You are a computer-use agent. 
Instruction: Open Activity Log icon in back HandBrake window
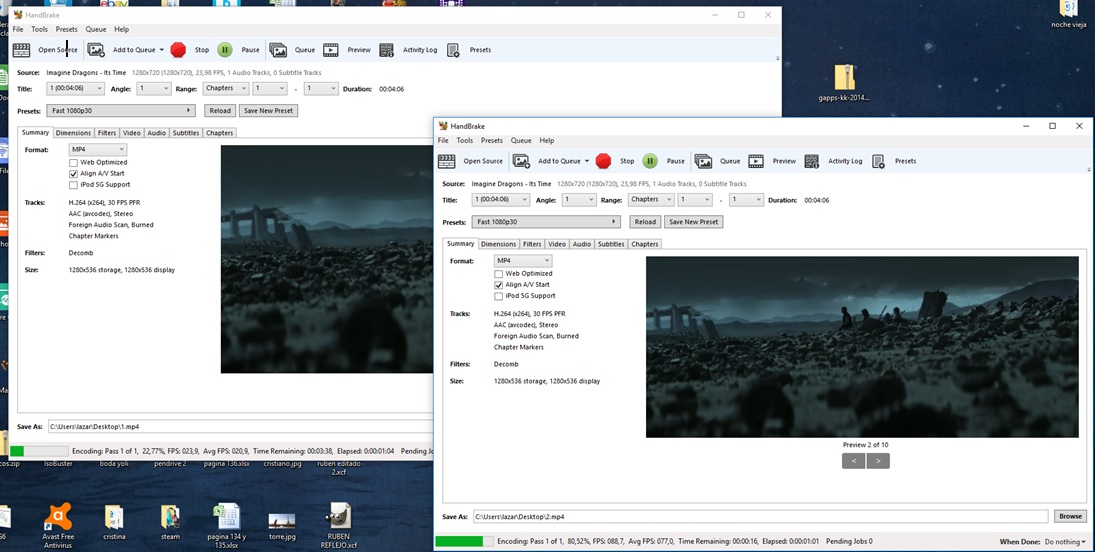click(x=386, y=50)
